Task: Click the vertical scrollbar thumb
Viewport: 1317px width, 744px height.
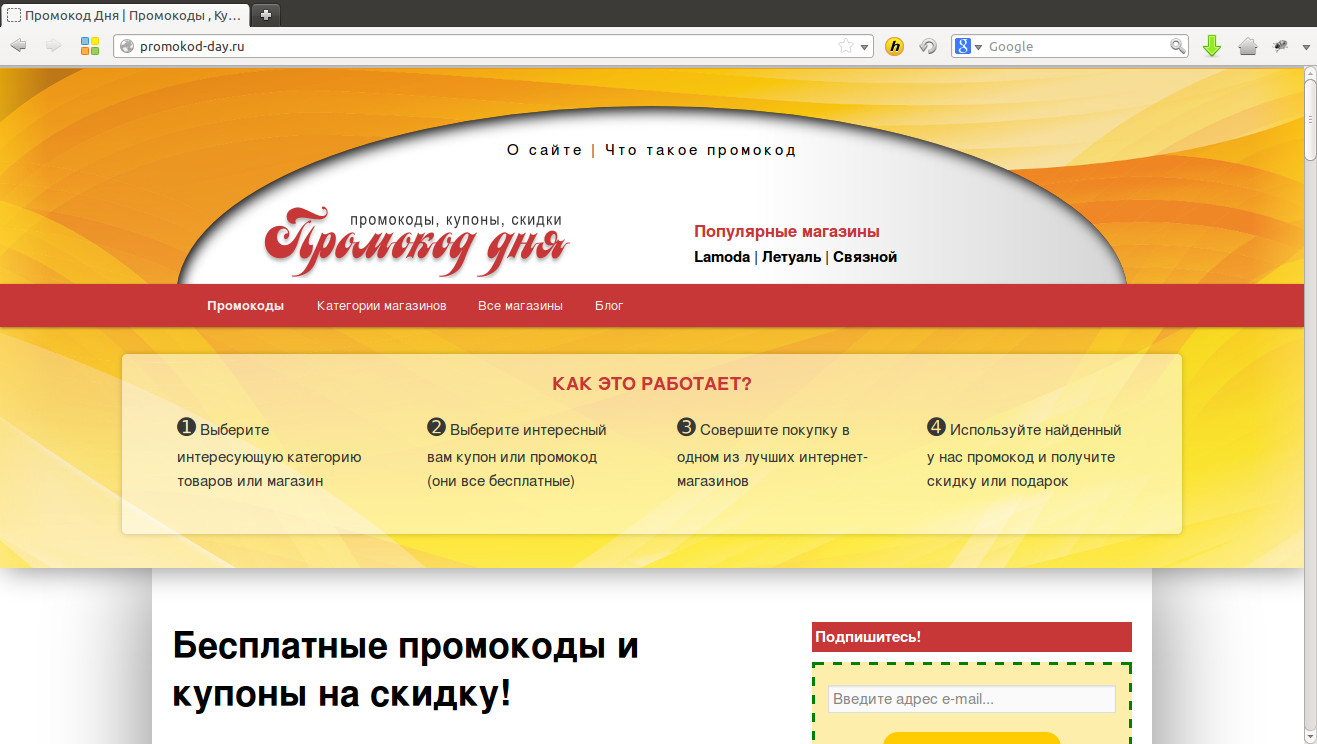Action: [1310, 118]
